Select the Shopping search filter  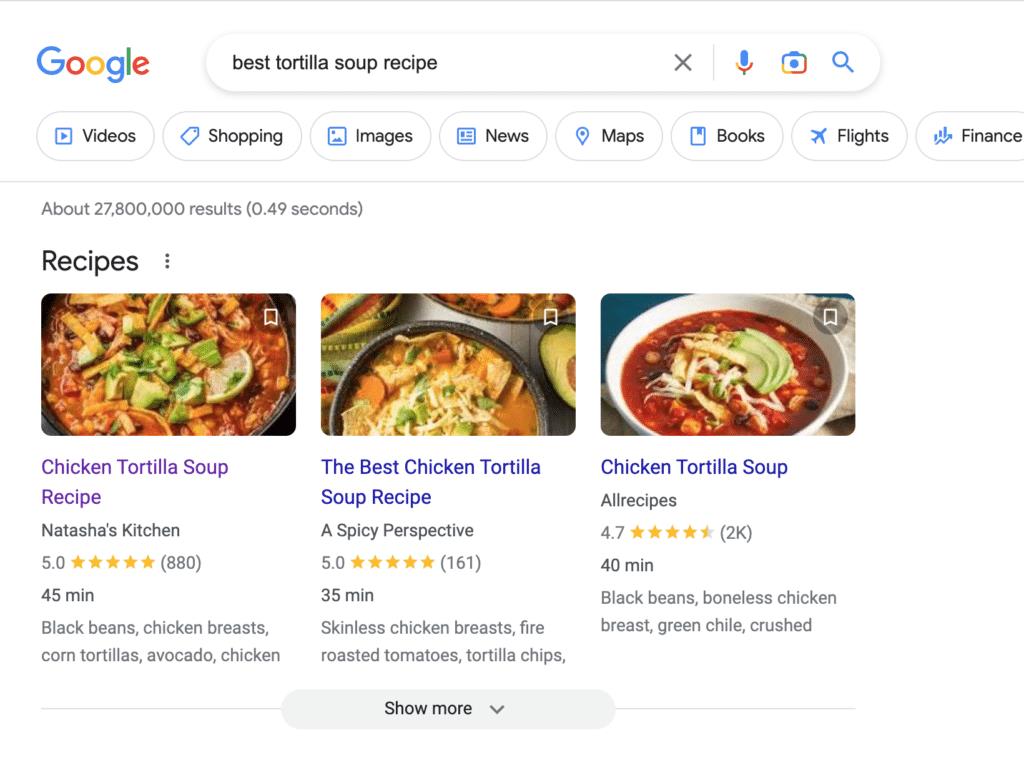[232, 136]
